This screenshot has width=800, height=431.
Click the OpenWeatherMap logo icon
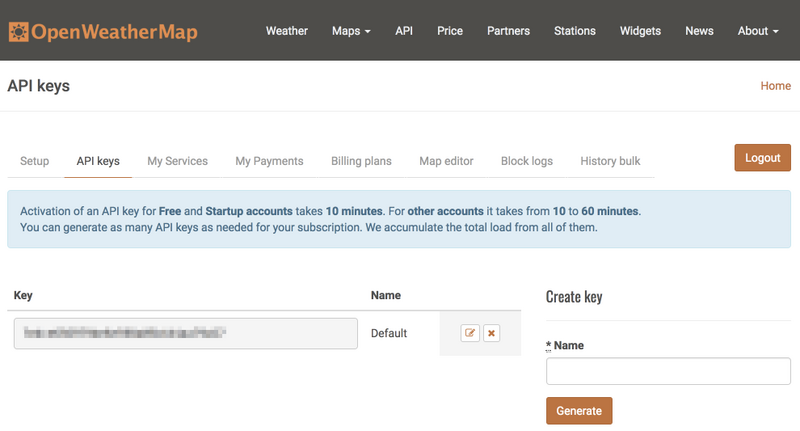[x=18, y=31]
